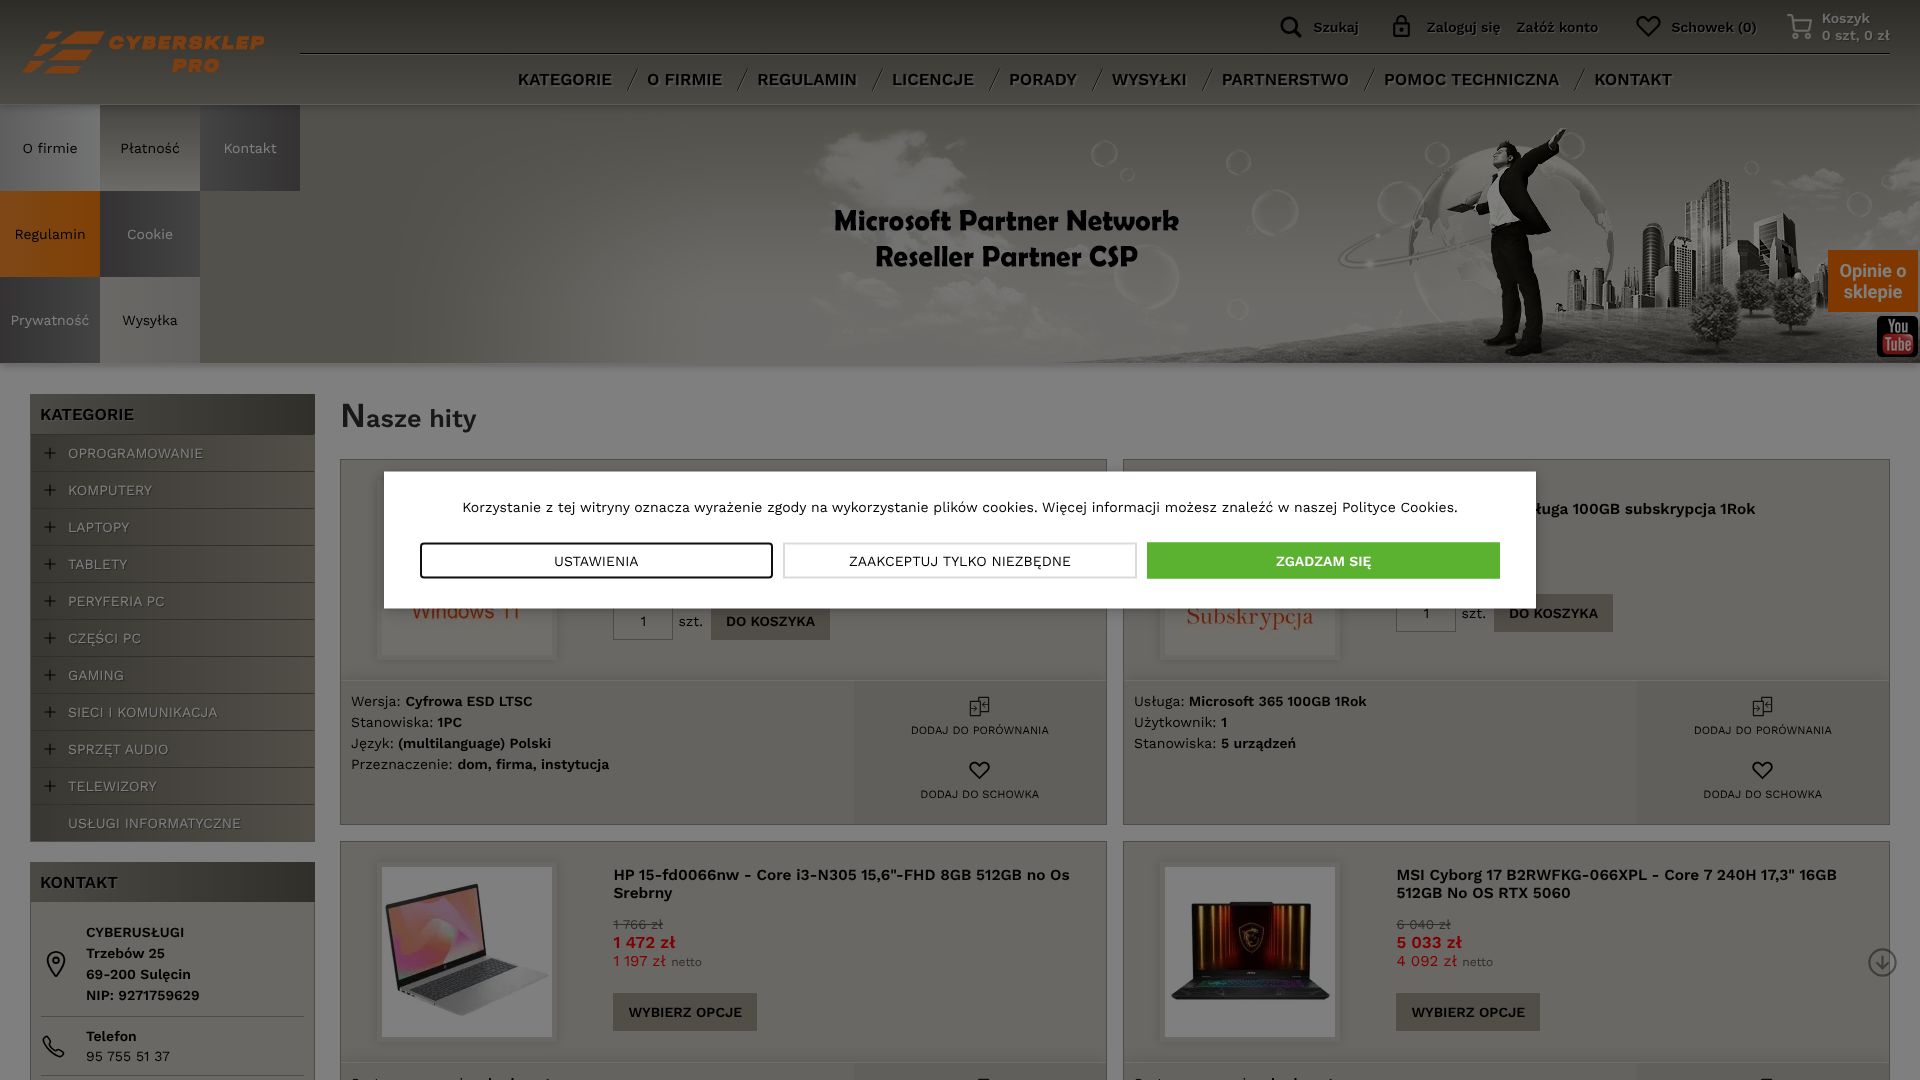
Task: Open the YouTube icon link
Action: tap(1896, 337)
